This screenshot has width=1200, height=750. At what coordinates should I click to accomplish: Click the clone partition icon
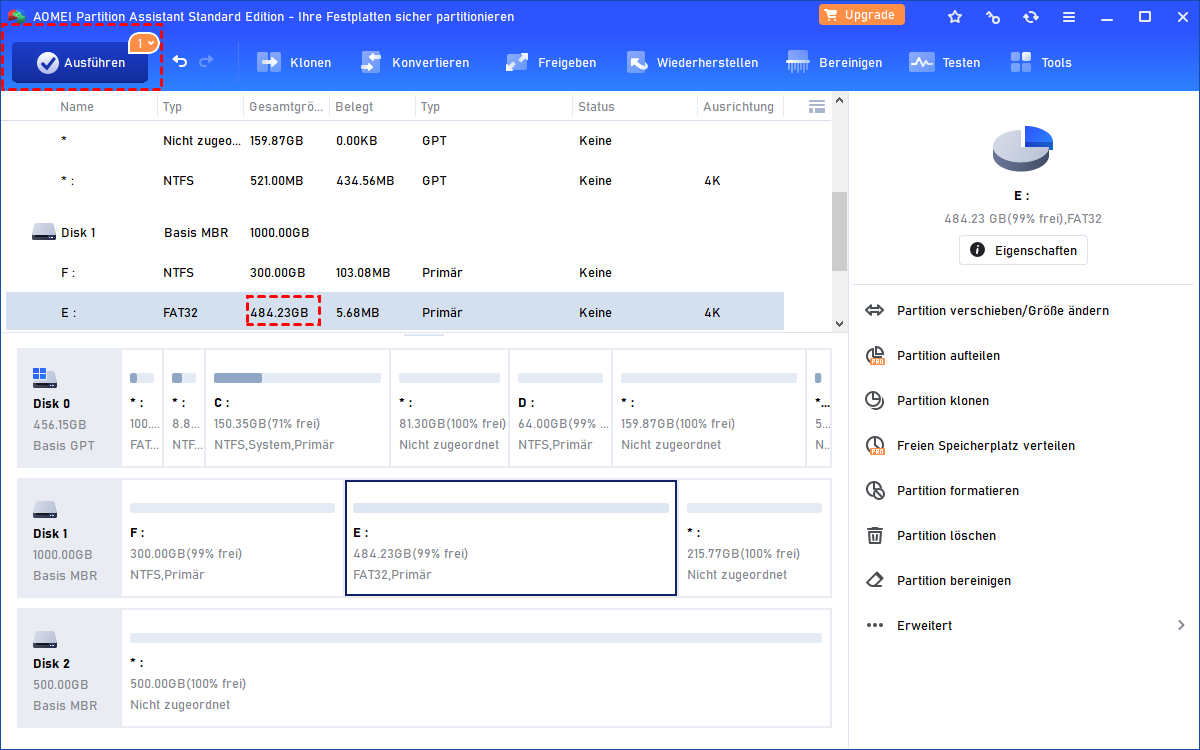pyautogui.click(x=875, y=400)
